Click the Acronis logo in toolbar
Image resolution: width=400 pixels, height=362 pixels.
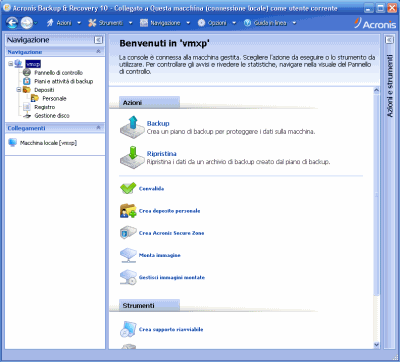tap(375, 23)
